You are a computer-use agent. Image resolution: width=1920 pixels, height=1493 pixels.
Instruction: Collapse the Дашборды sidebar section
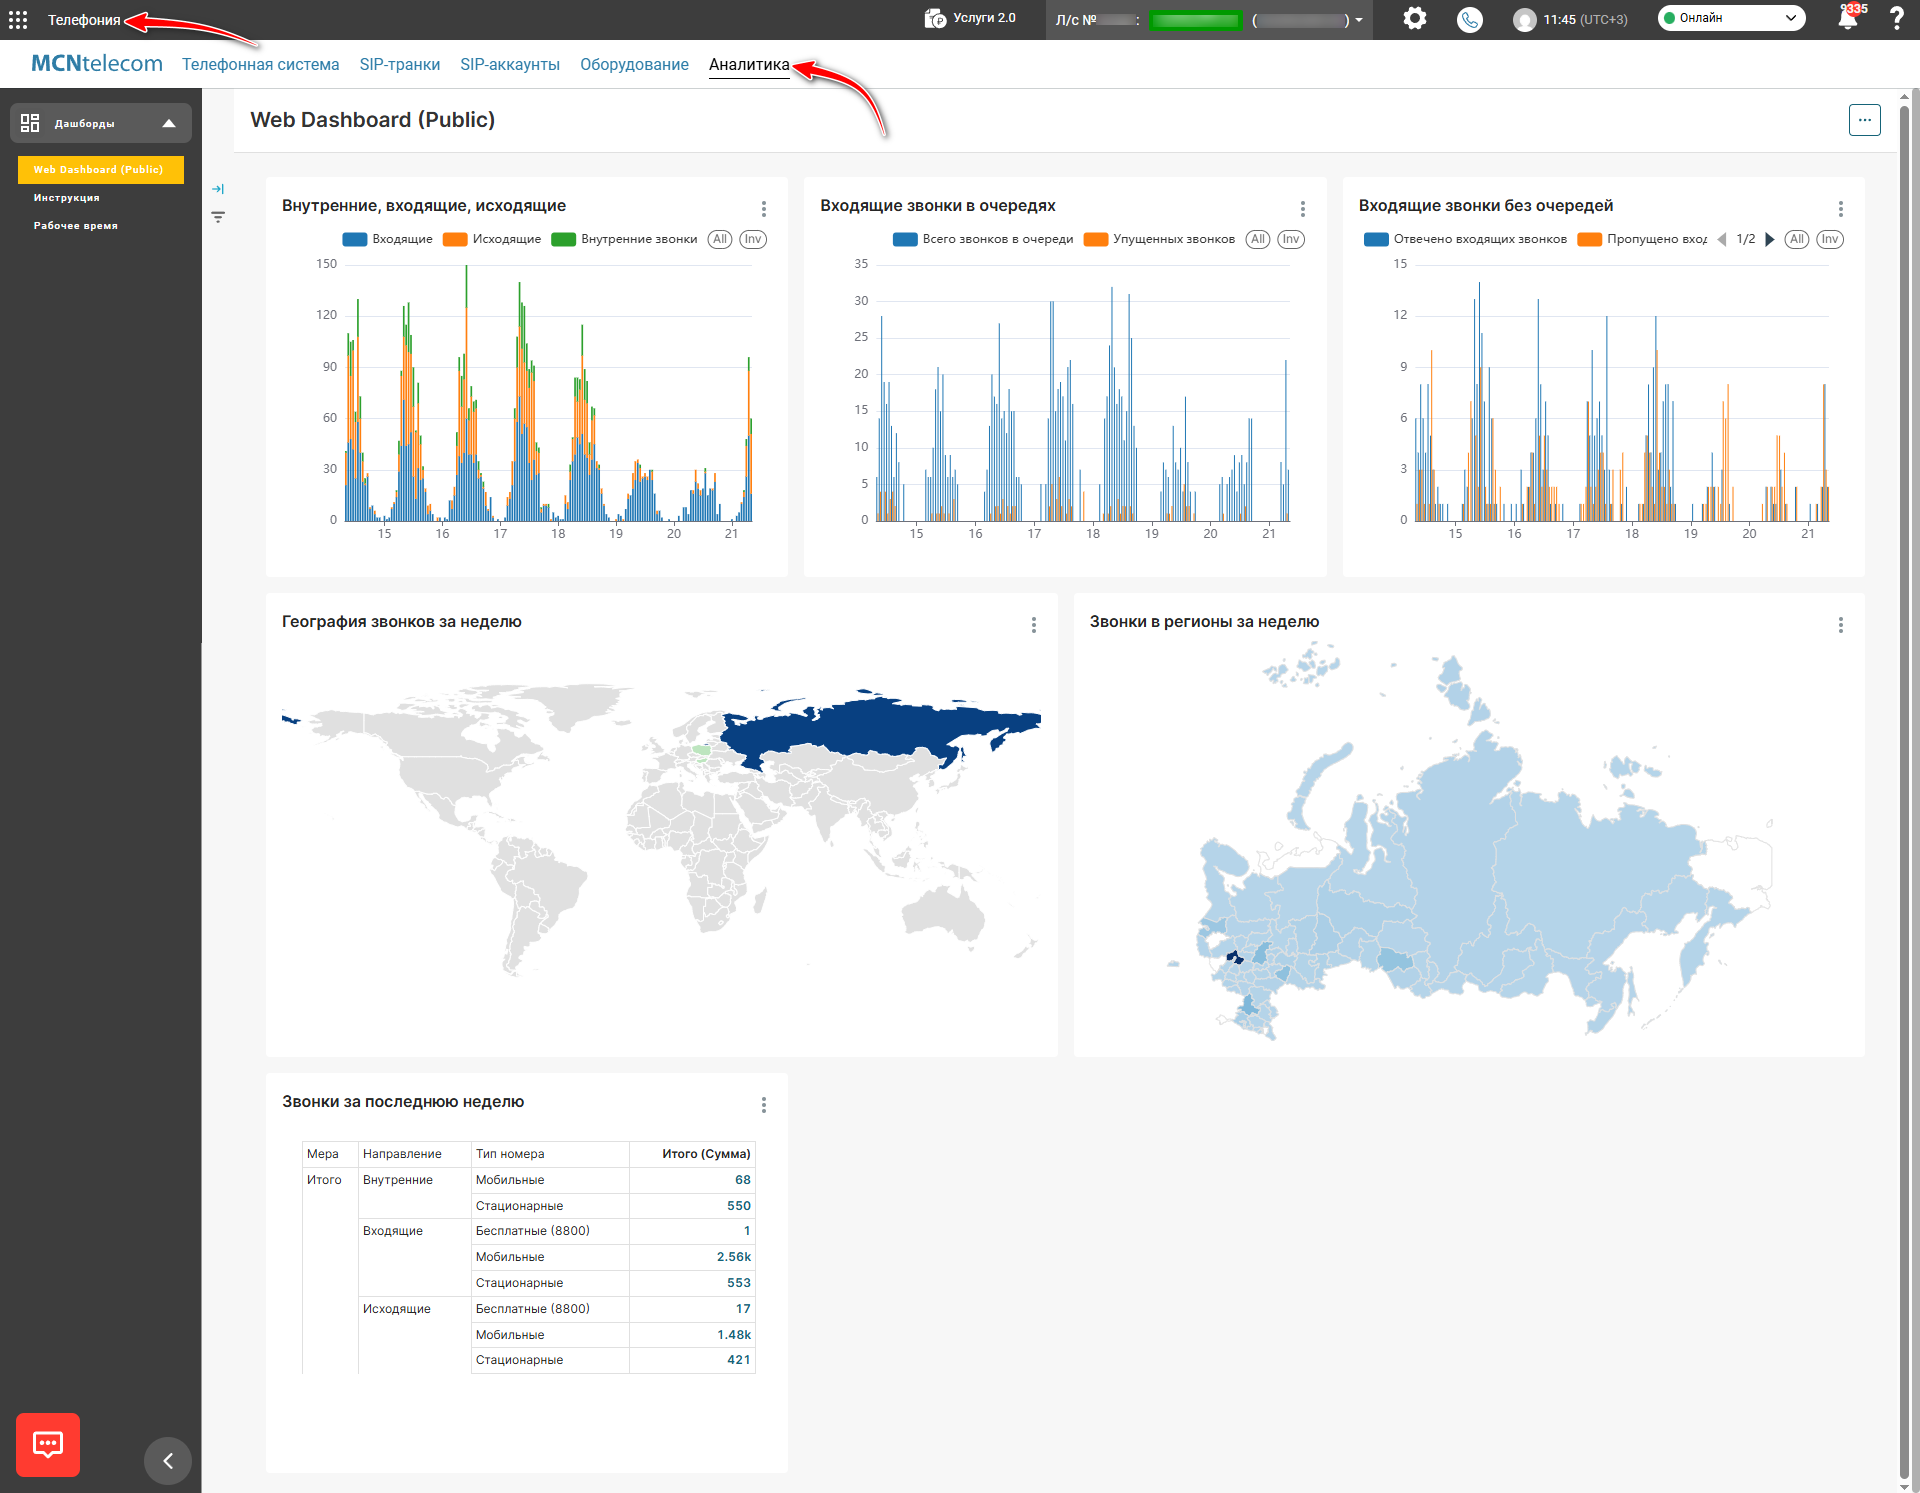tap(169, 124)
